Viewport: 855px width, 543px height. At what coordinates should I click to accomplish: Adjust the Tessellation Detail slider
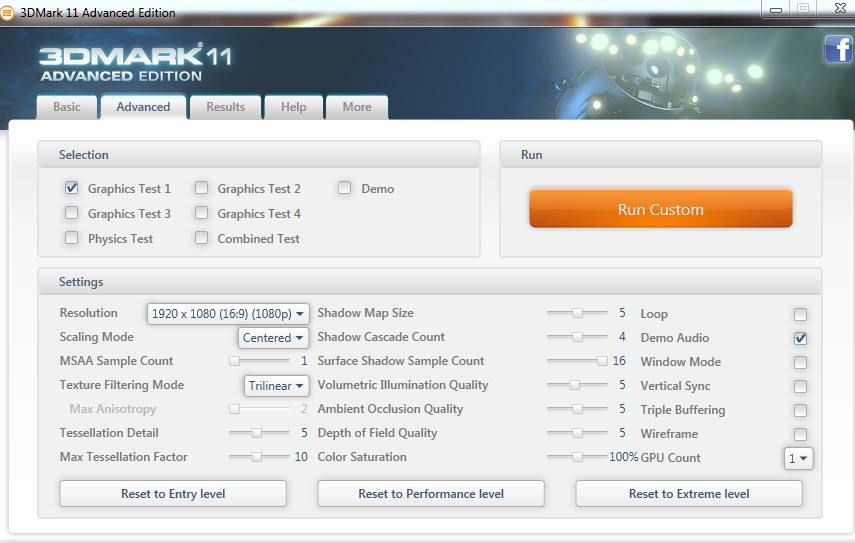(x=259, y=433)
